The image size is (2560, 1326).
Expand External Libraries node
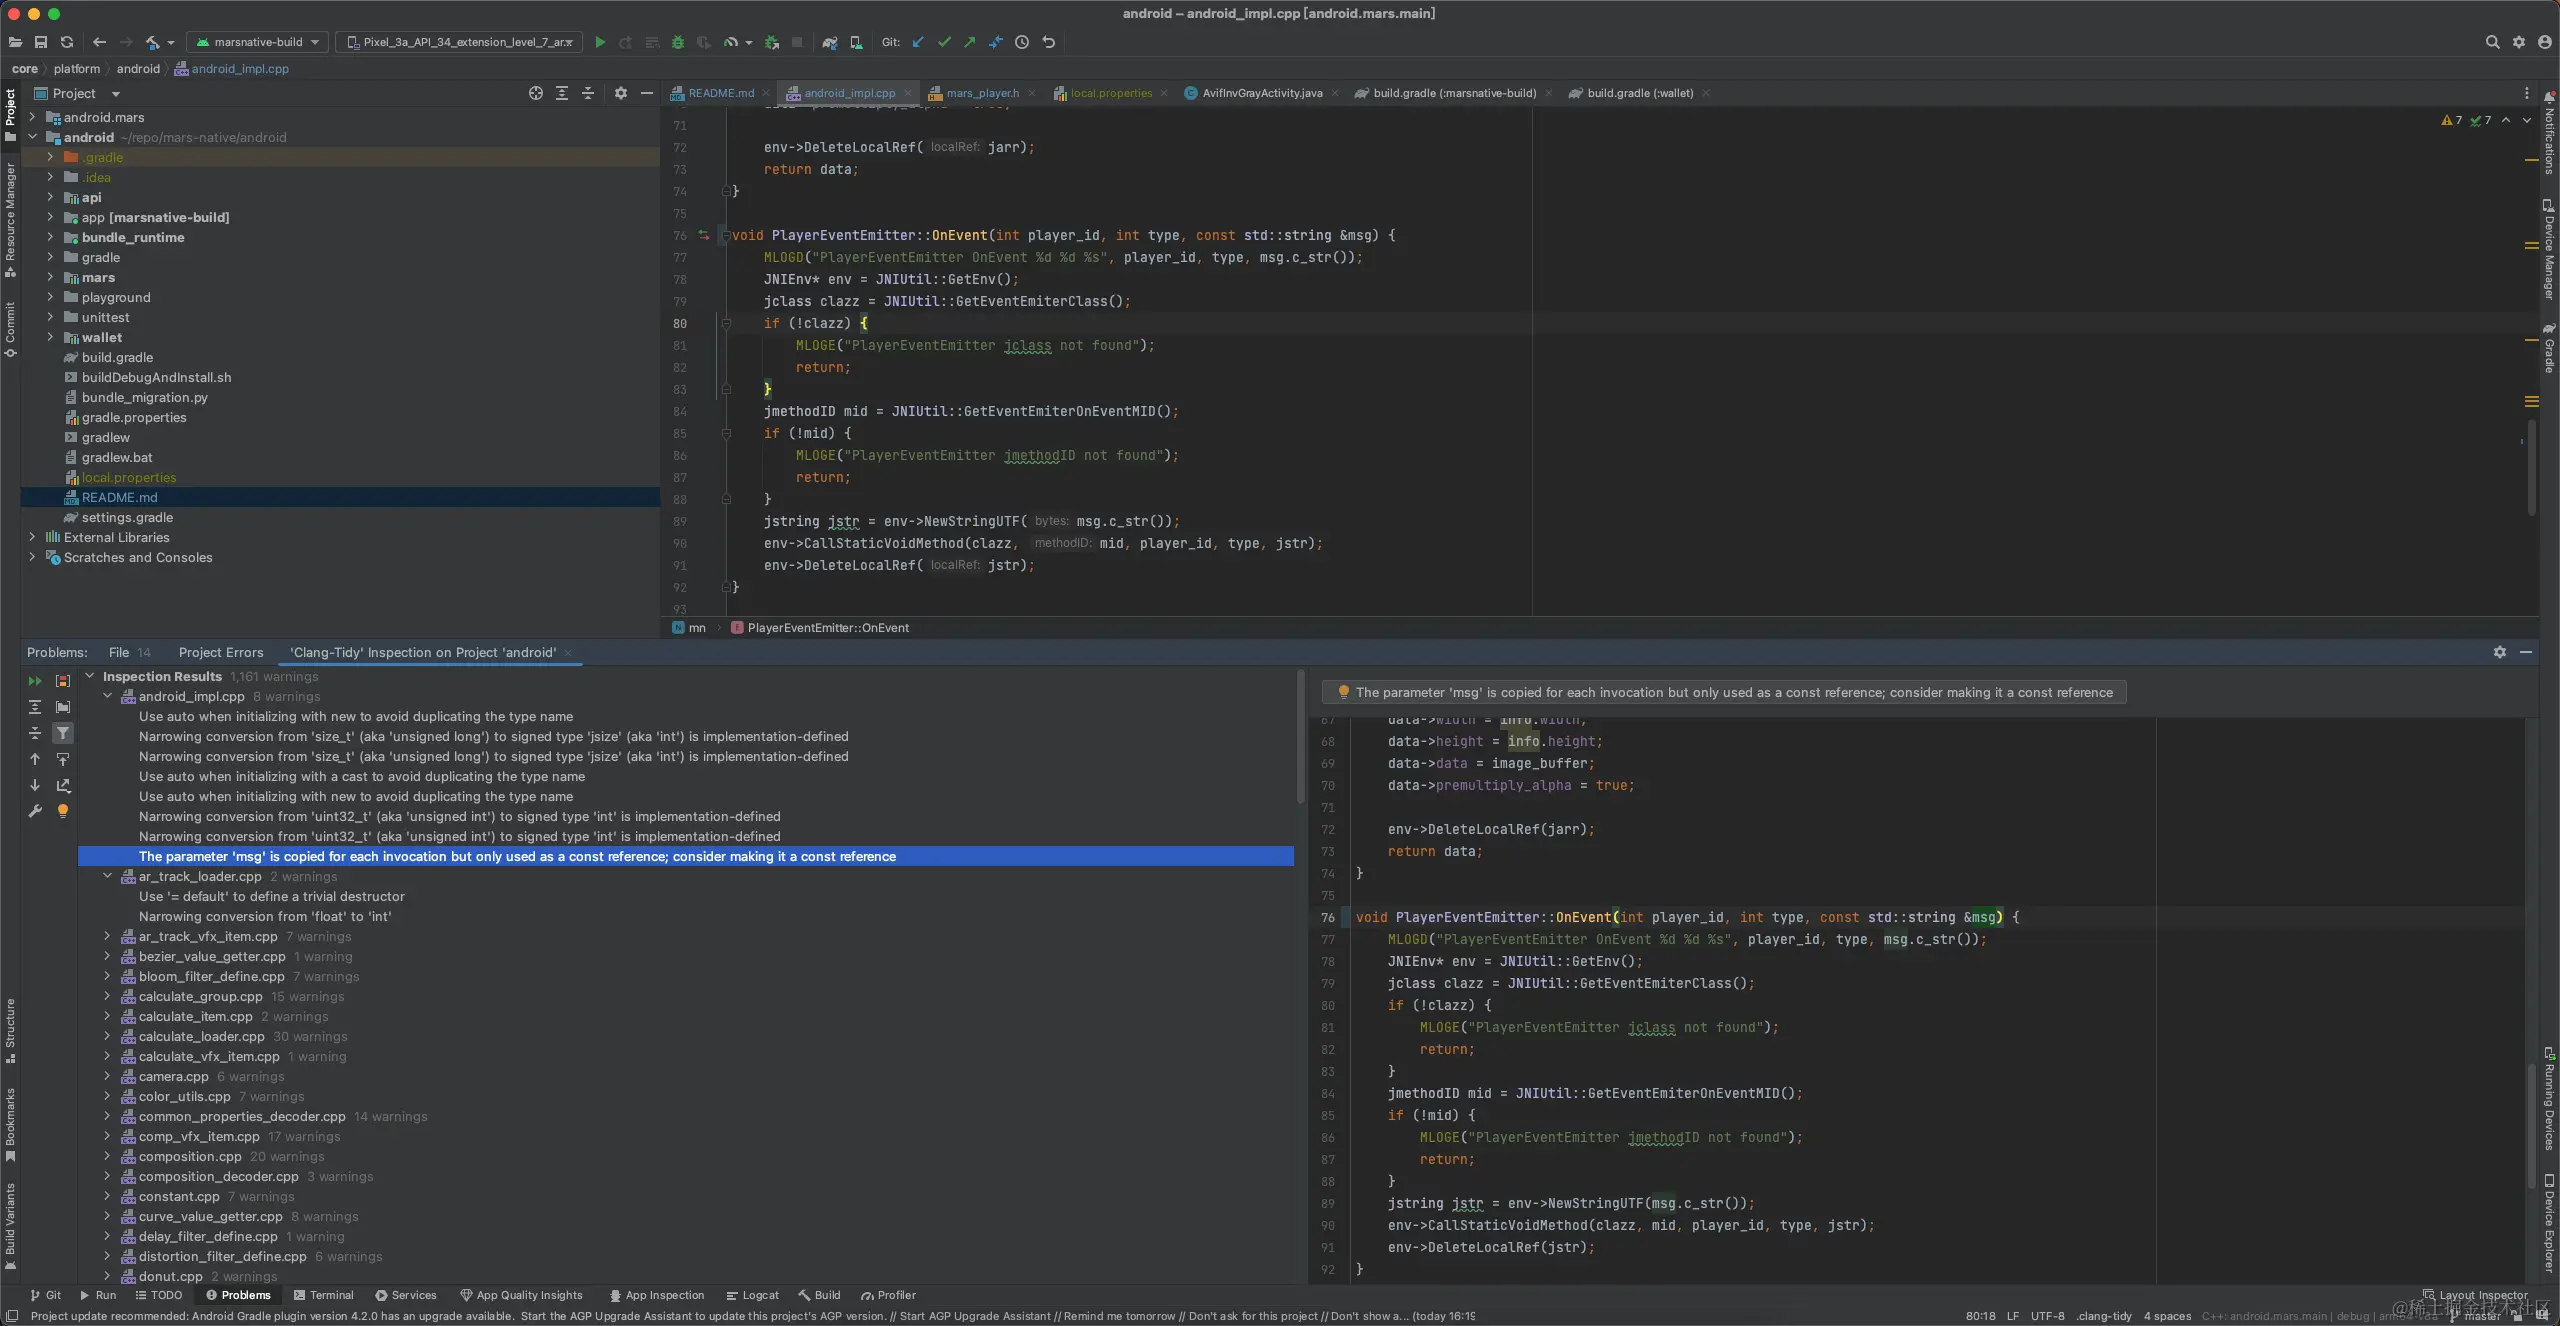pyautogui.click(x=32, y=537)
